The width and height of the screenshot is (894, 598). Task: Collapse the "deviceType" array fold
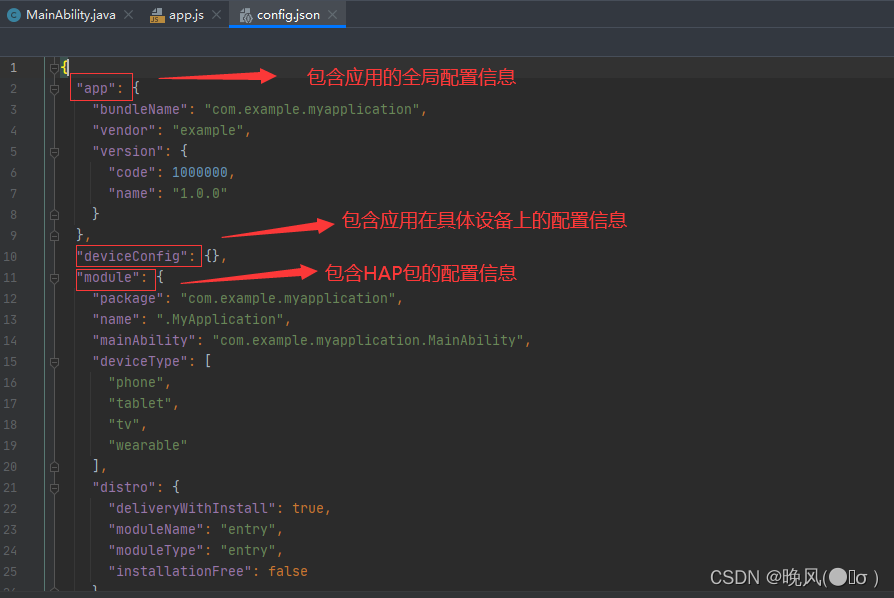coord(54,361)
